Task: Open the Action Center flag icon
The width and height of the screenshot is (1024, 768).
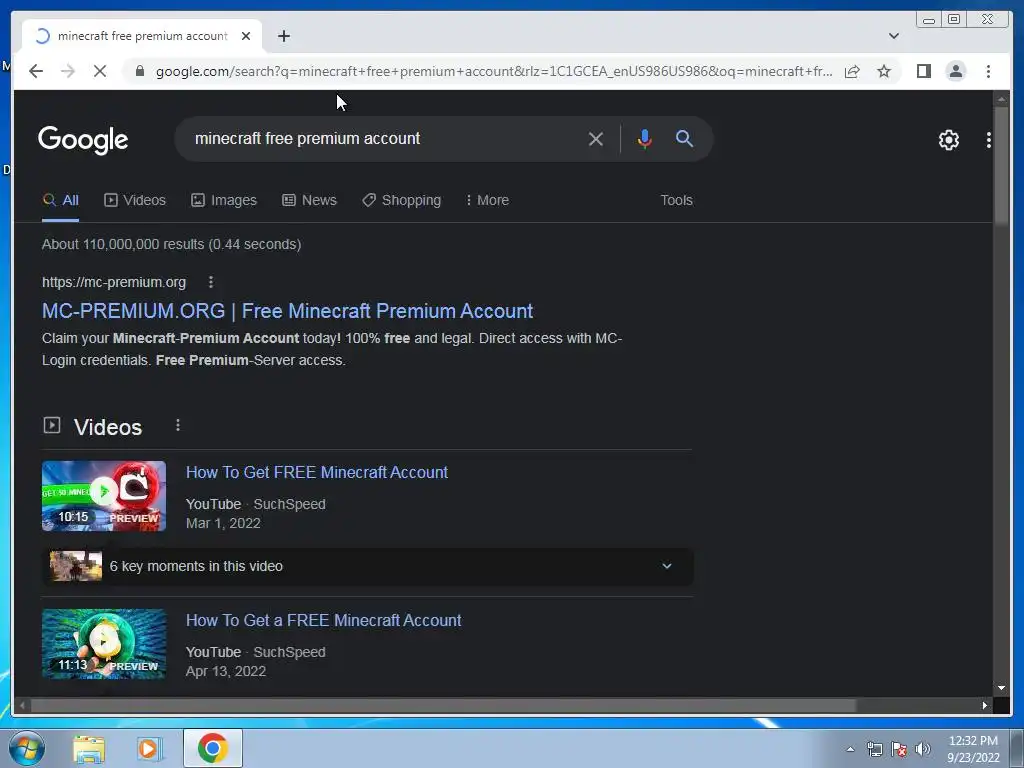Action: [899, 749]
